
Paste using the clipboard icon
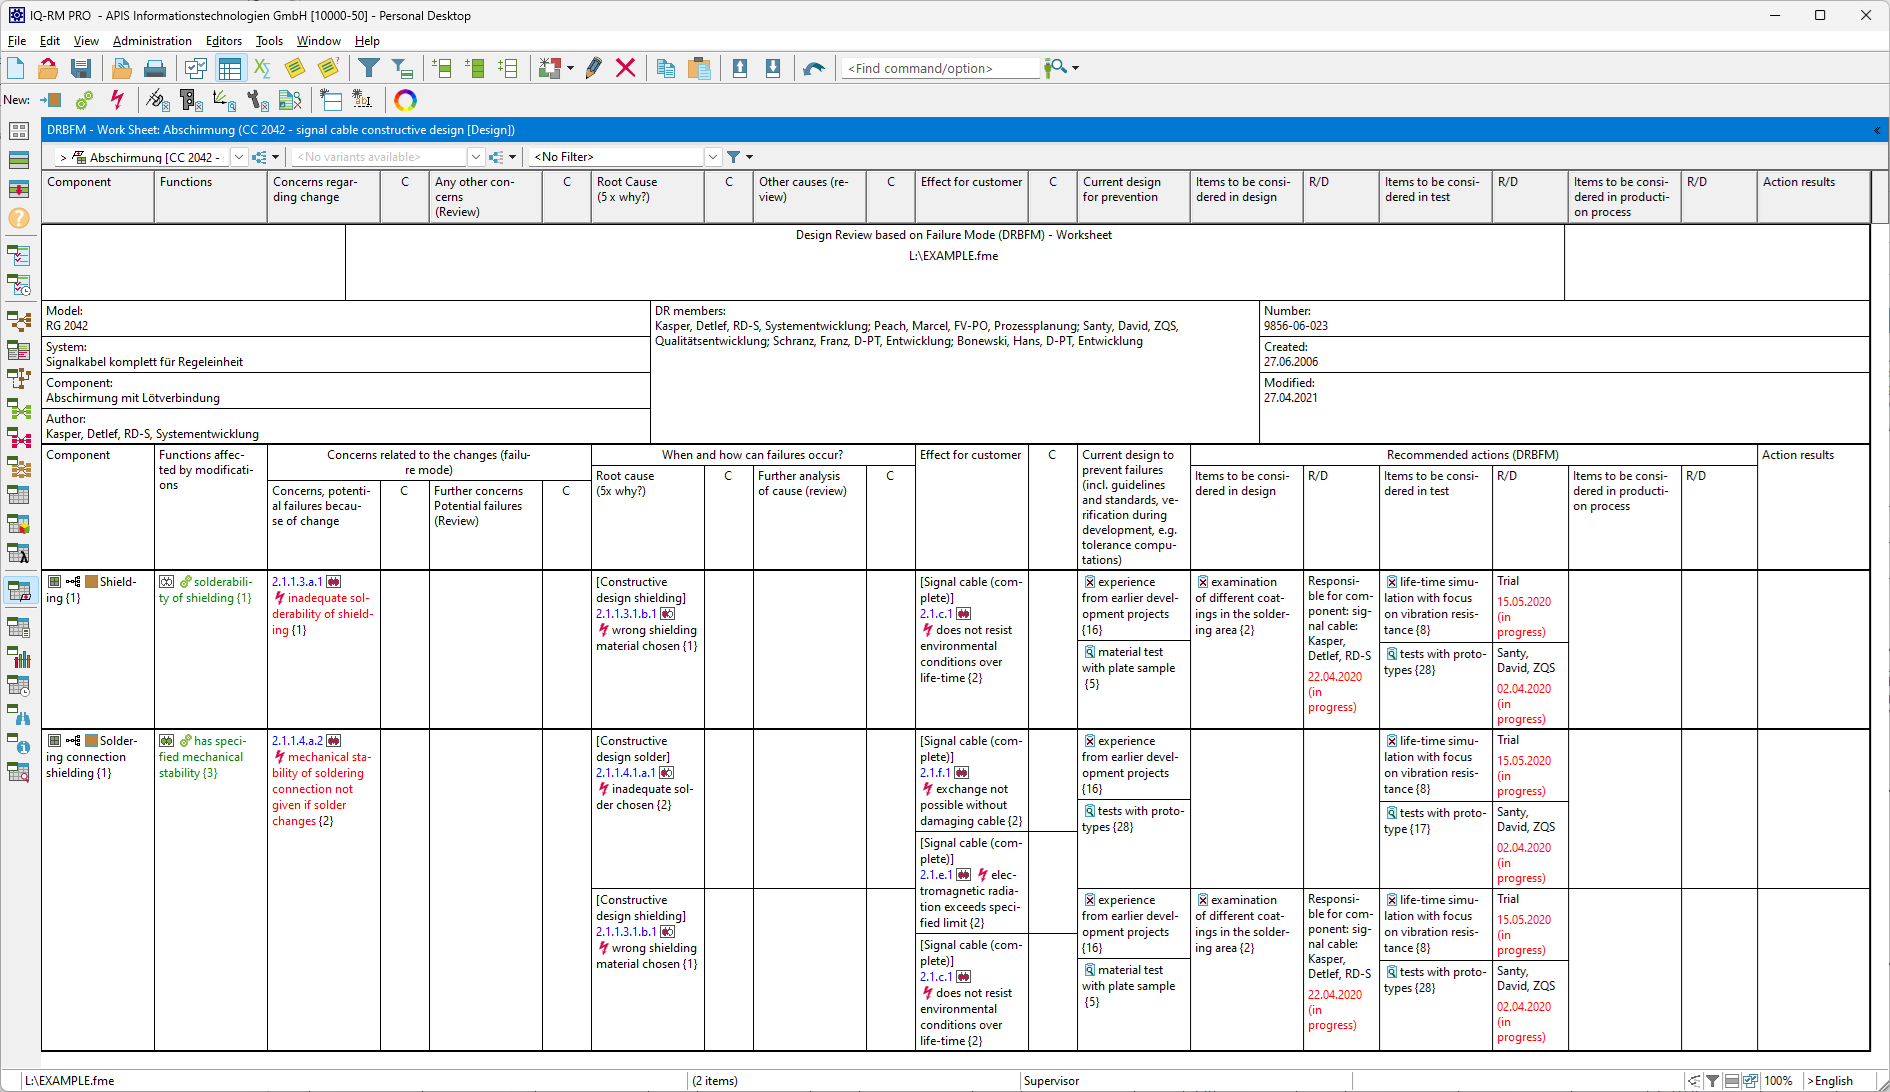point(699,68)
